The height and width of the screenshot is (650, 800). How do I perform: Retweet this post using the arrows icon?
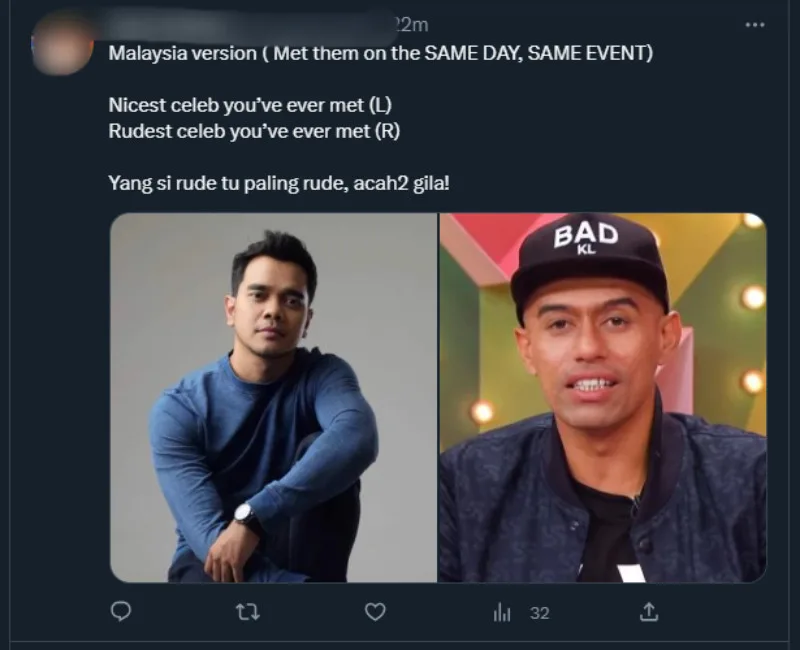[x=248, y=612]
